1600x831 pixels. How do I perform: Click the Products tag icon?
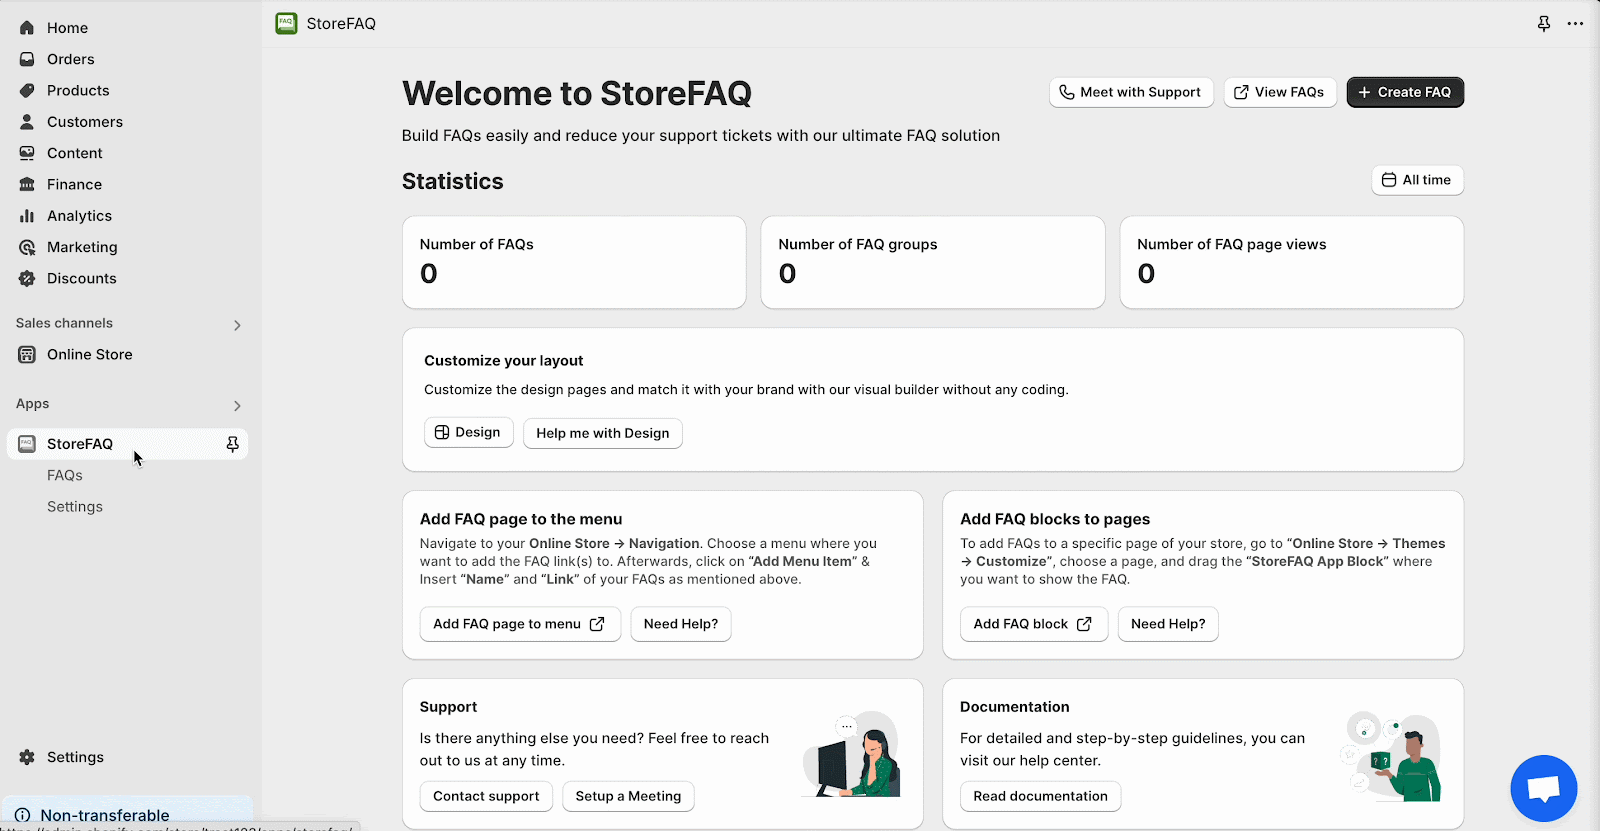click(27, 90)
